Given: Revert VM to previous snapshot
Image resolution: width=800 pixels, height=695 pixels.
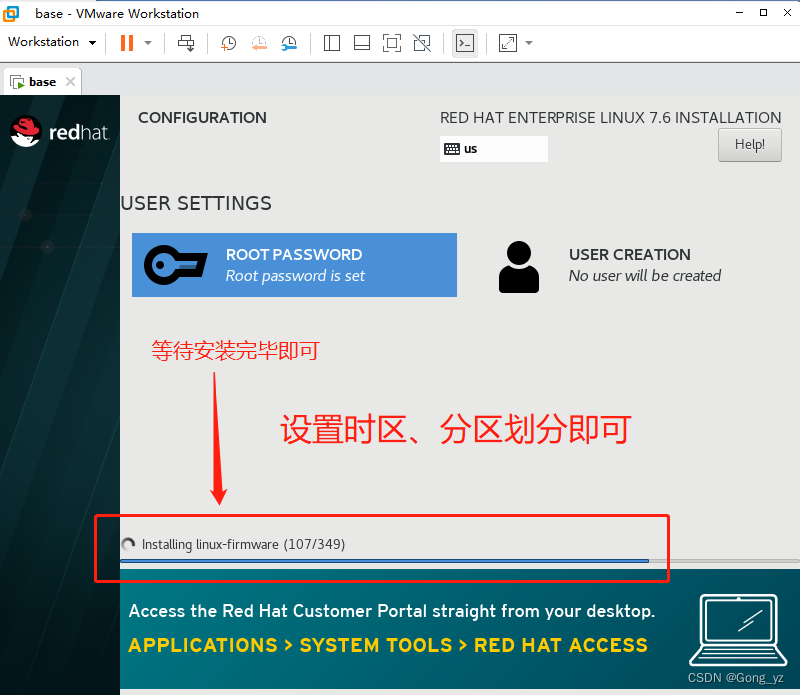Looking at the screenshot, I should pos(259,43).
